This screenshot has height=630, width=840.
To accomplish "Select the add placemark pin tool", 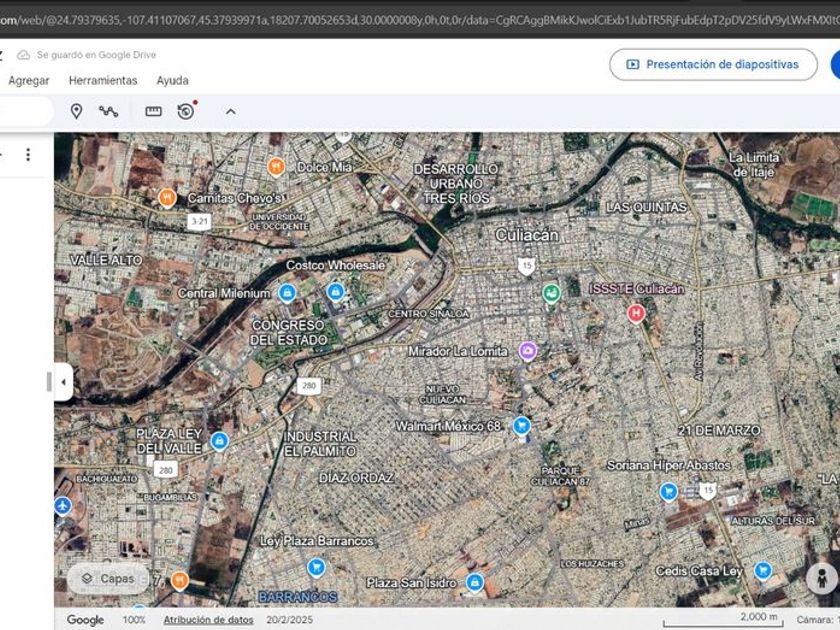I will [76, 111].
